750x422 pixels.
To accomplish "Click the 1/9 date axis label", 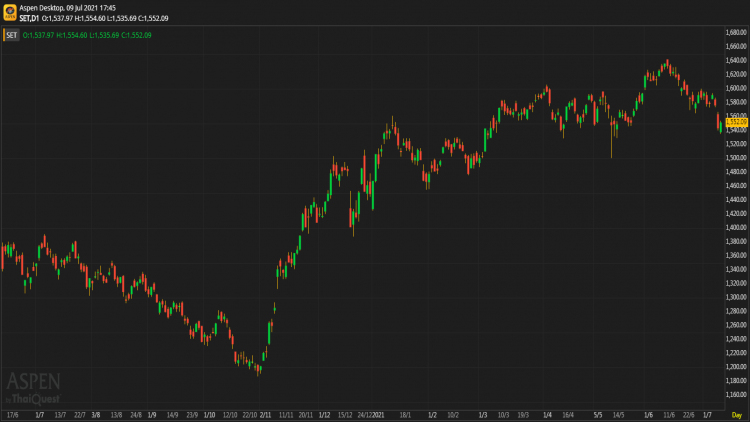I will pos(152,415).
